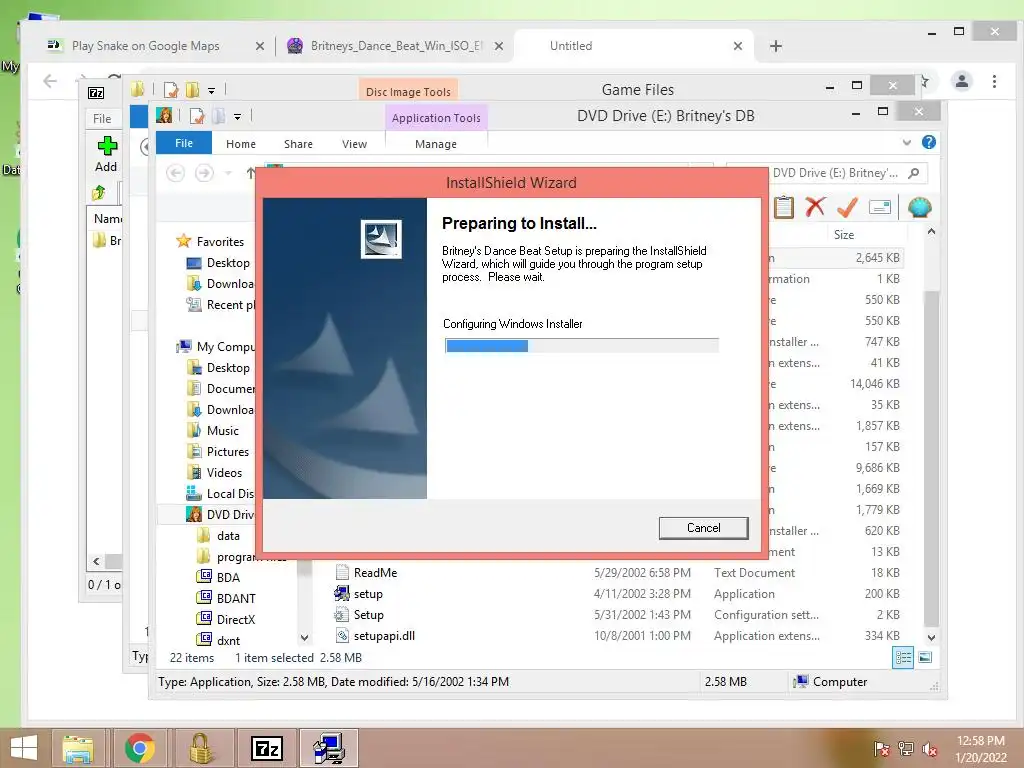Click Properties quick-access icon in DVD Drive window
The image size is (1024, 768).
197,116
